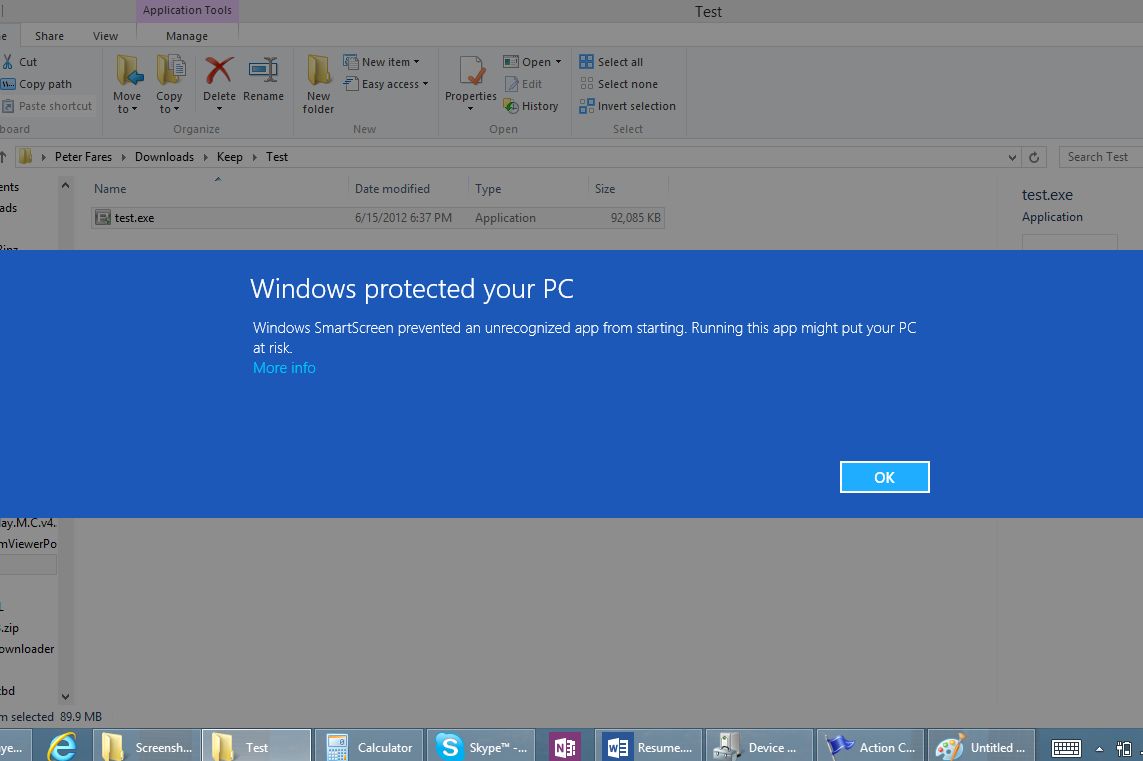
Task: Switch to Skype in the taskbar
Action: (480, 746)
